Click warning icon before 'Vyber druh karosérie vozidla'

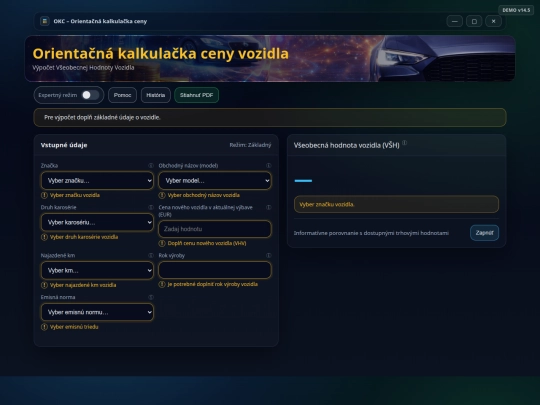pos(44,237)
